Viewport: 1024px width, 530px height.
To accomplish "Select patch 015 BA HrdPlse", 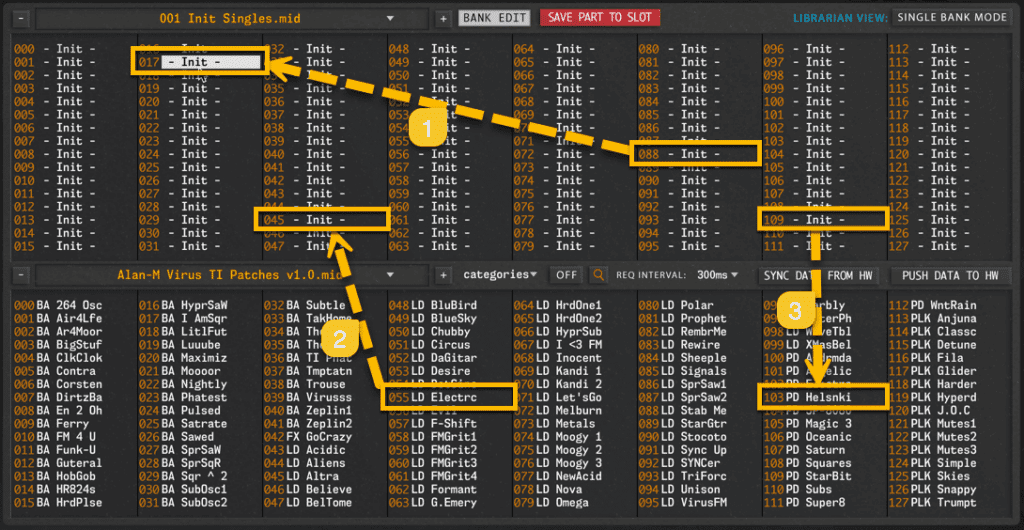I will pos(58,503).
